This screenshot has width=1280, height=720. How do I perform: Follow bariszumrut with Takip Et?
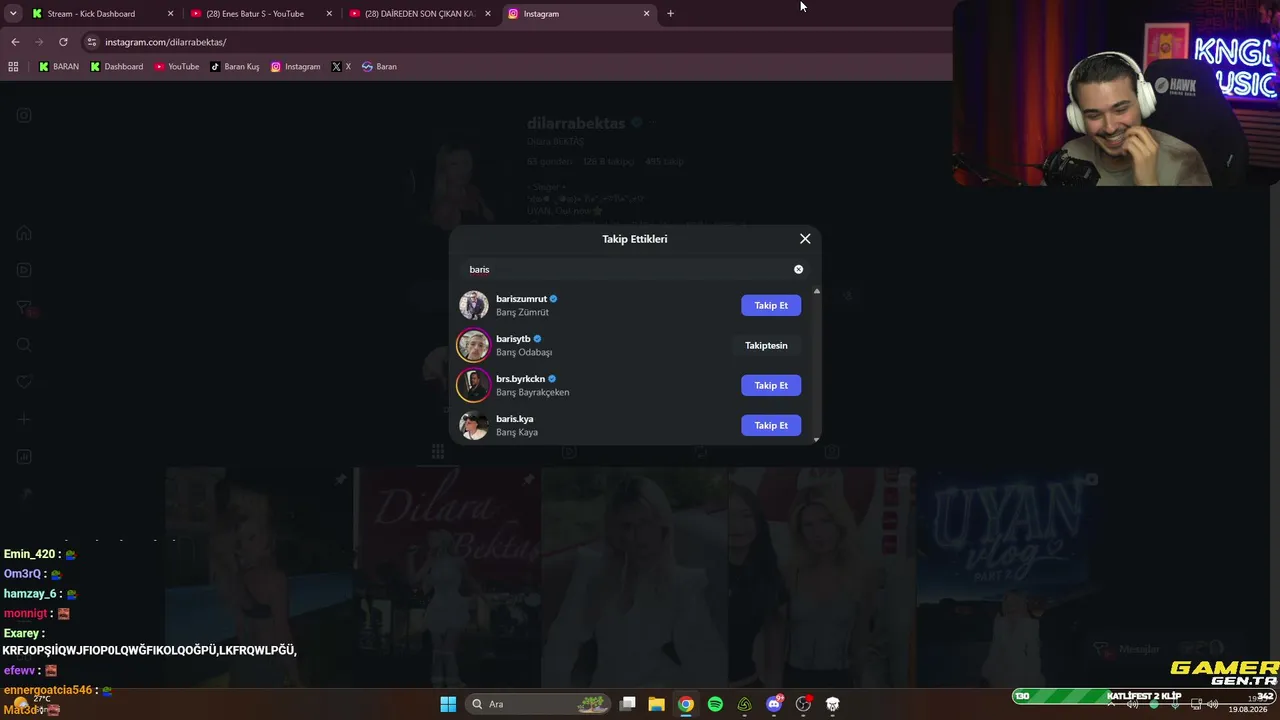[x=771, y=305]
